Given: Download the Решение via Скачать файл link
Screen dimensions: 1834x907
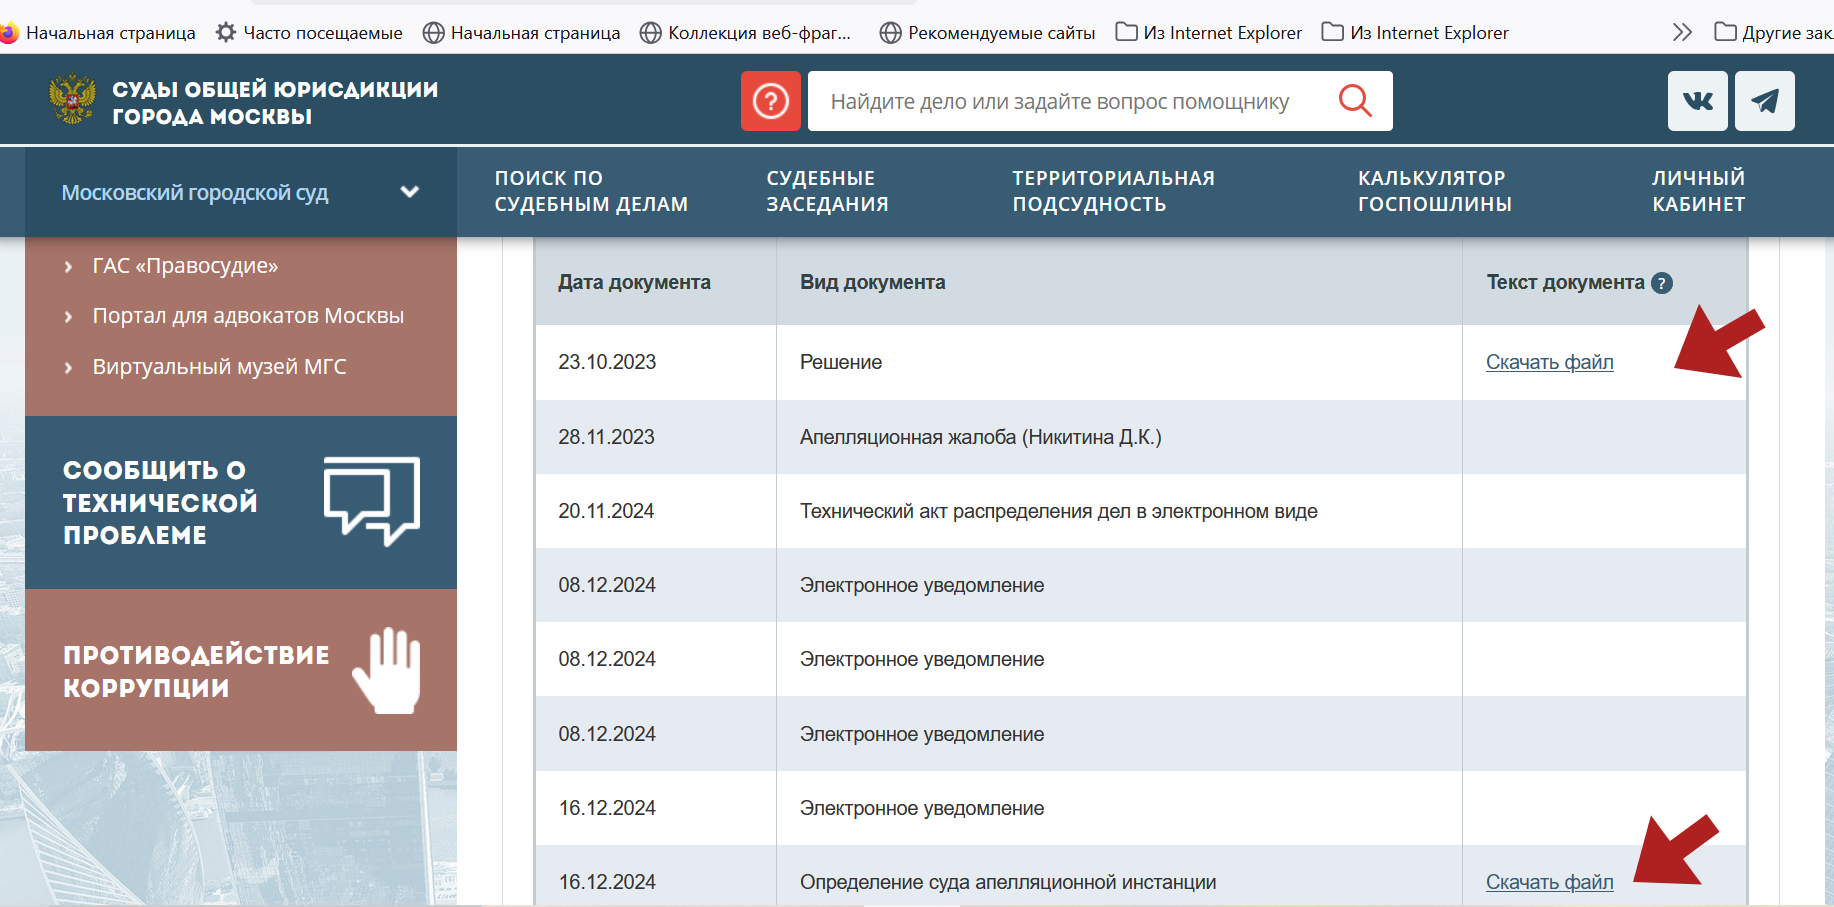Looking at the screenshot, I should click(1549, 362).
